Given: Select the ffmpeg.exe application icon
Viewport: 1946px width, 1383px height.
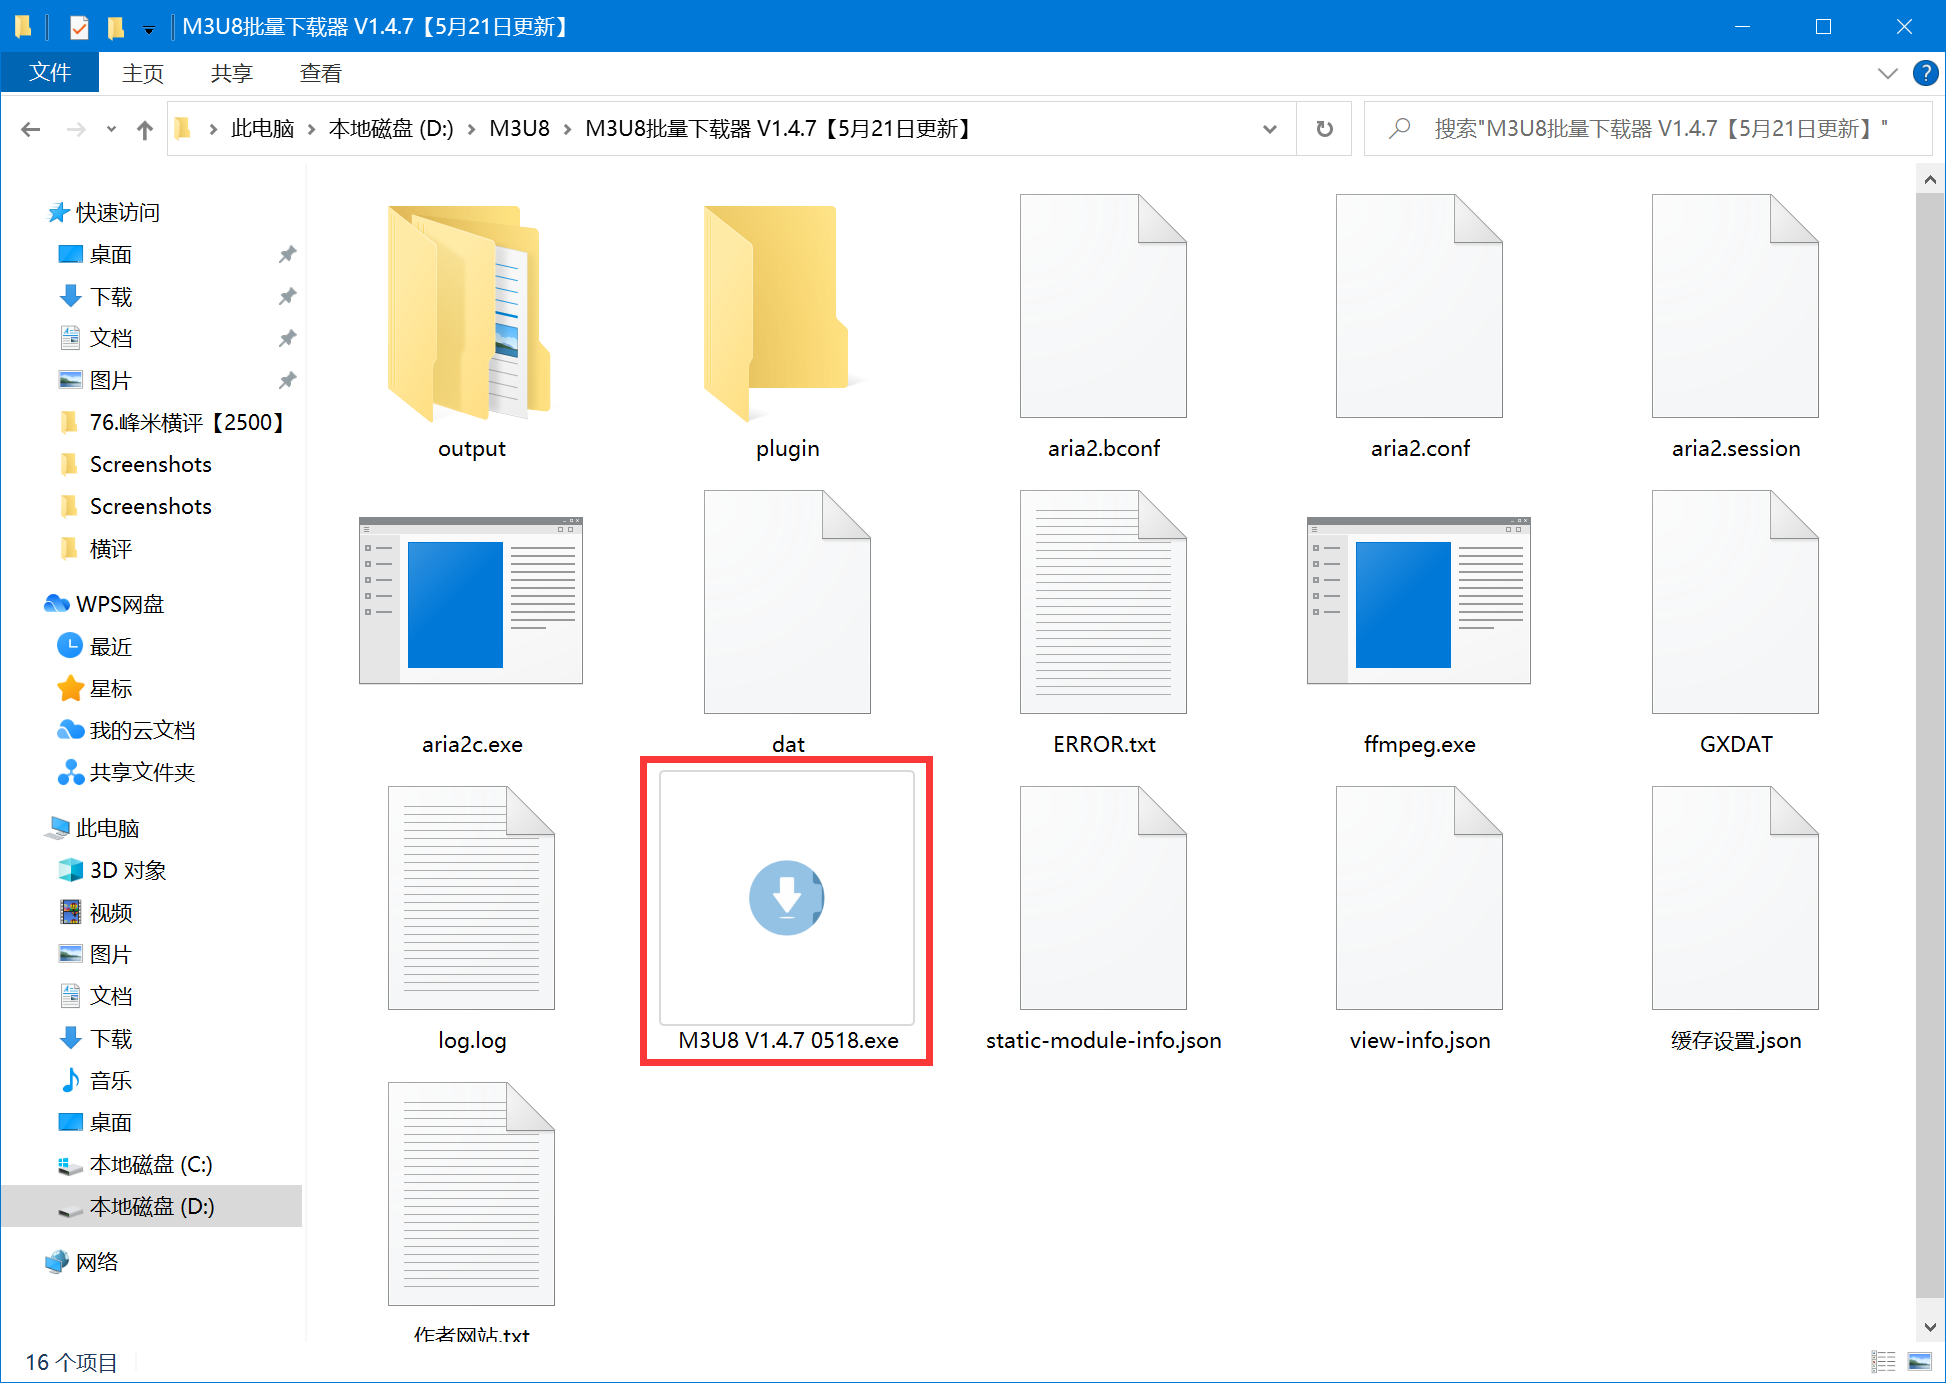Looking at the screenshot, I should [1418, 601].
